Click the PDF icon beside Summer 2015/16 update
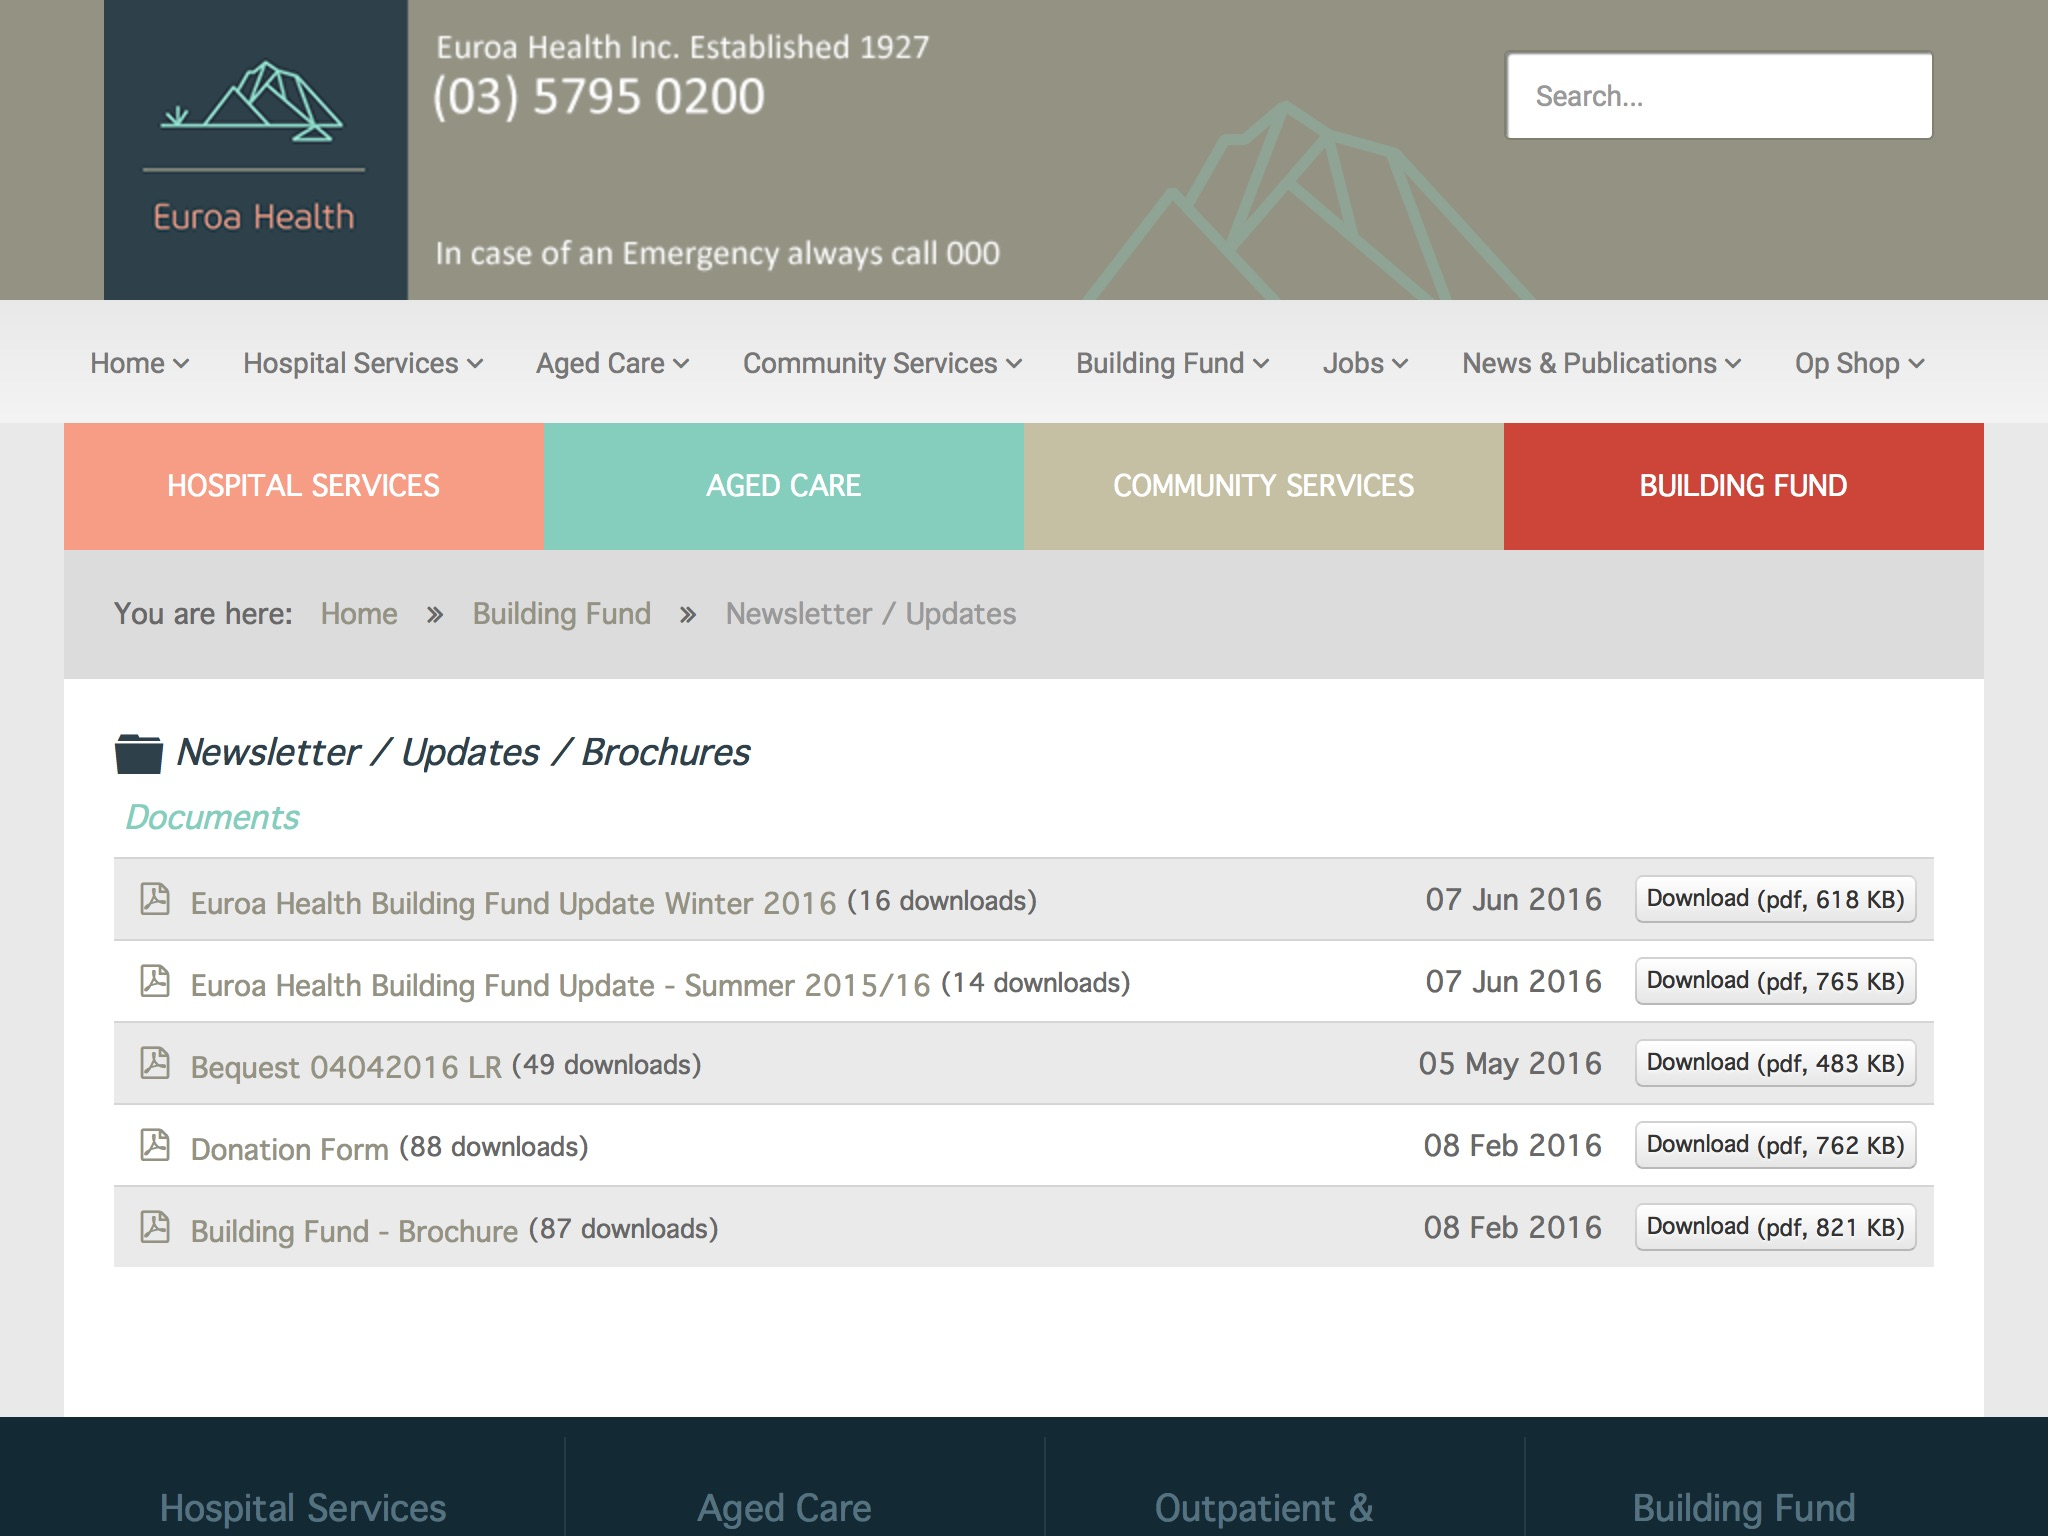Viewport: 2048px width, 1536px height. (155, 981)
